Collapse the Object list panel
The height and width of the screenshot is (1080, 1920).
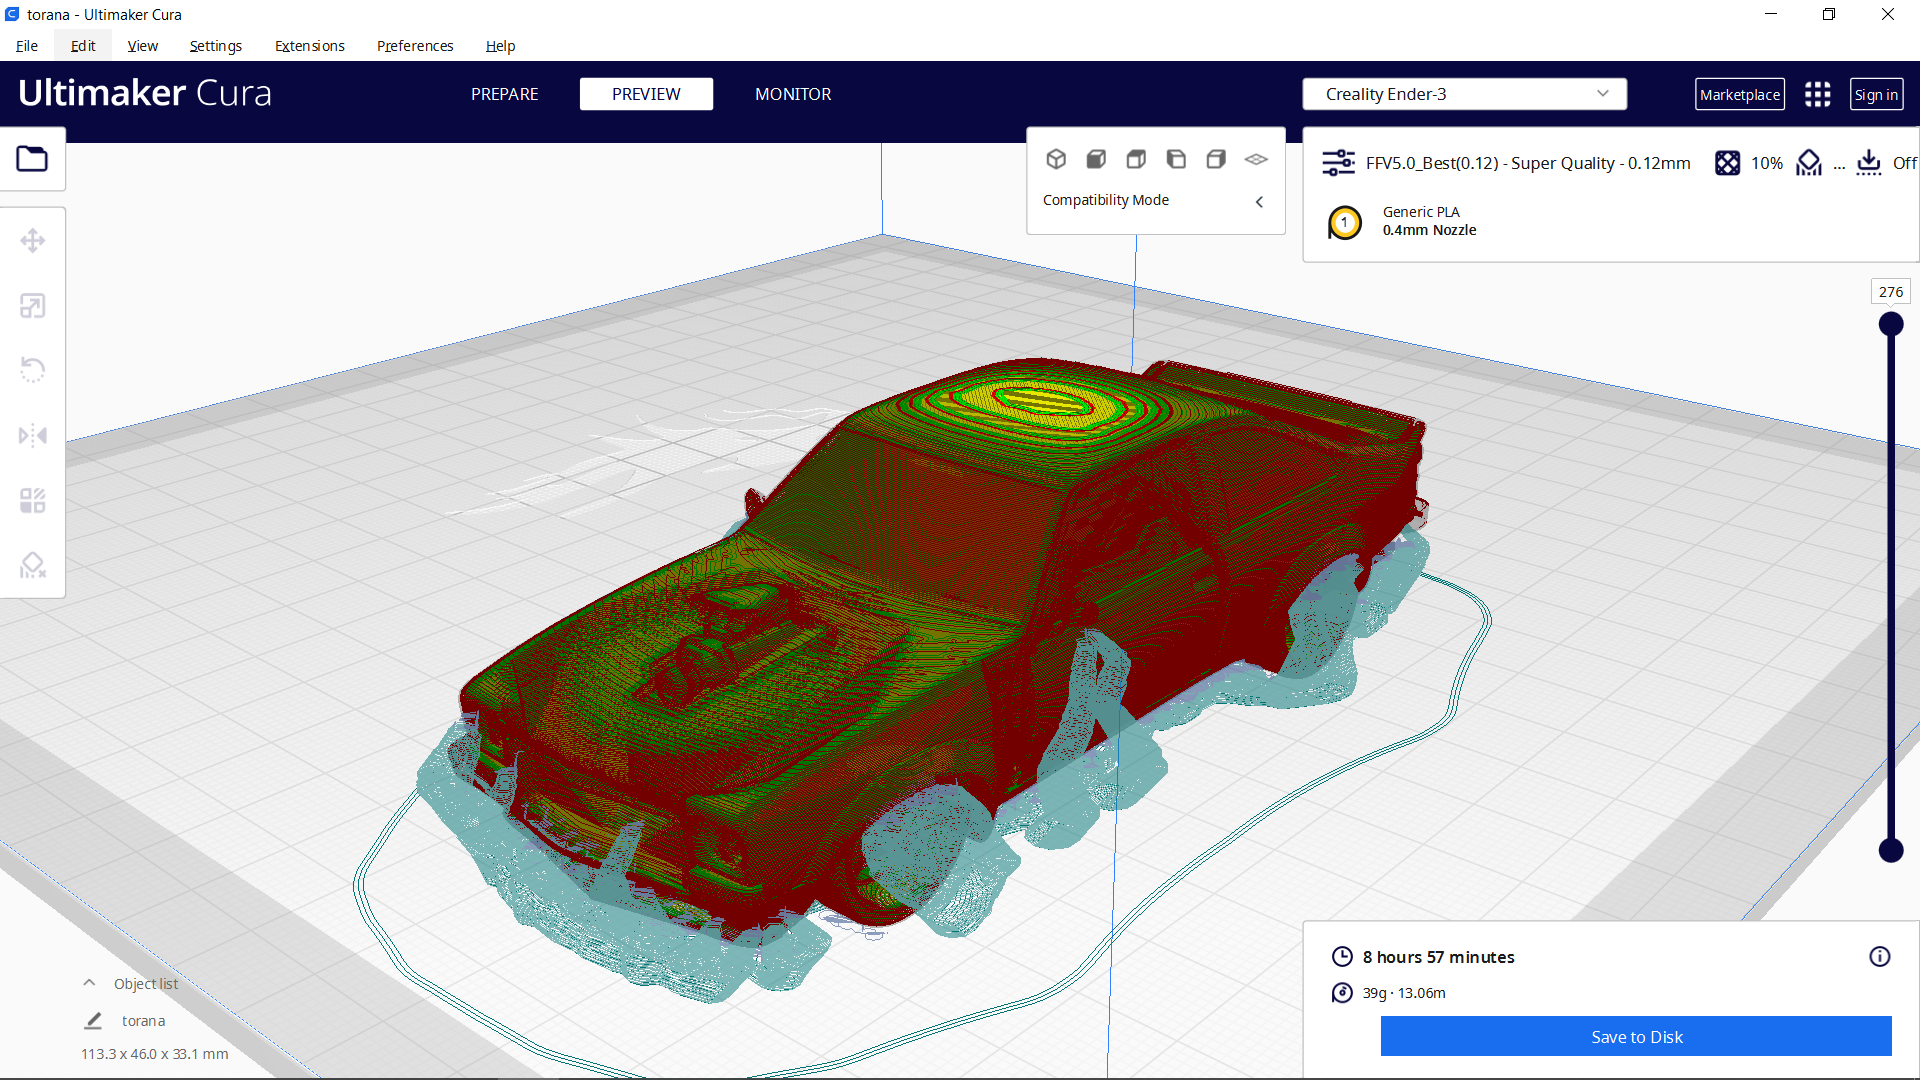coord(89,982)
